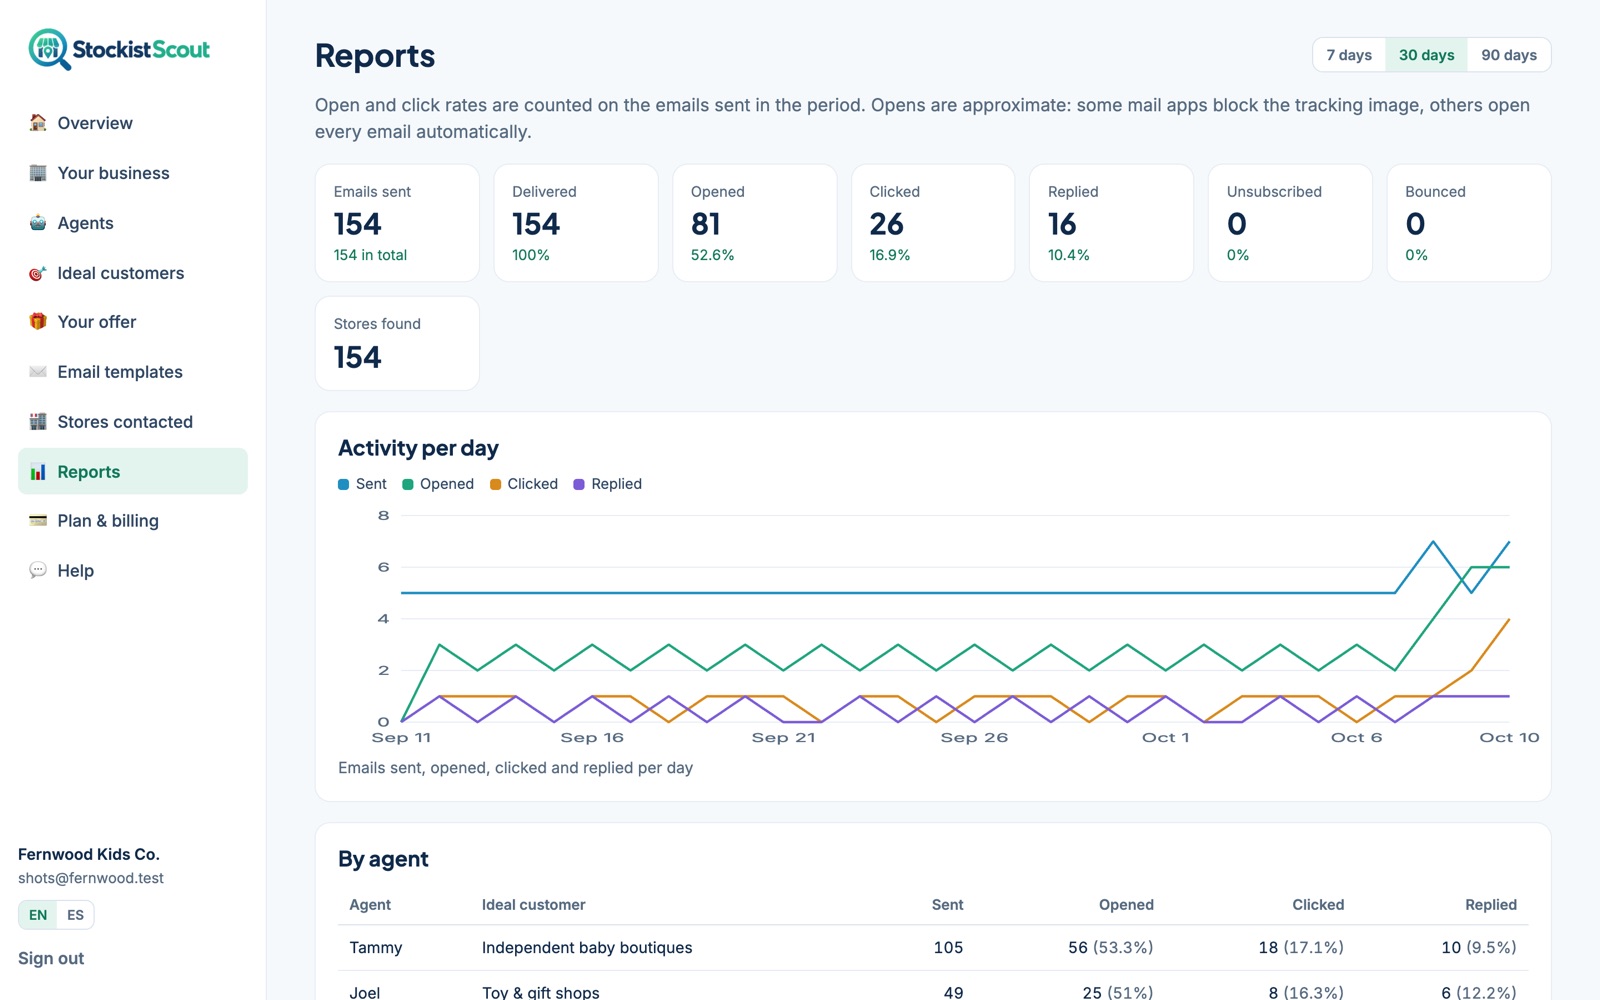Viewport: 1600px width, 1000px height.
Task: Select the Opened stat card
Action: pos(755,223)
